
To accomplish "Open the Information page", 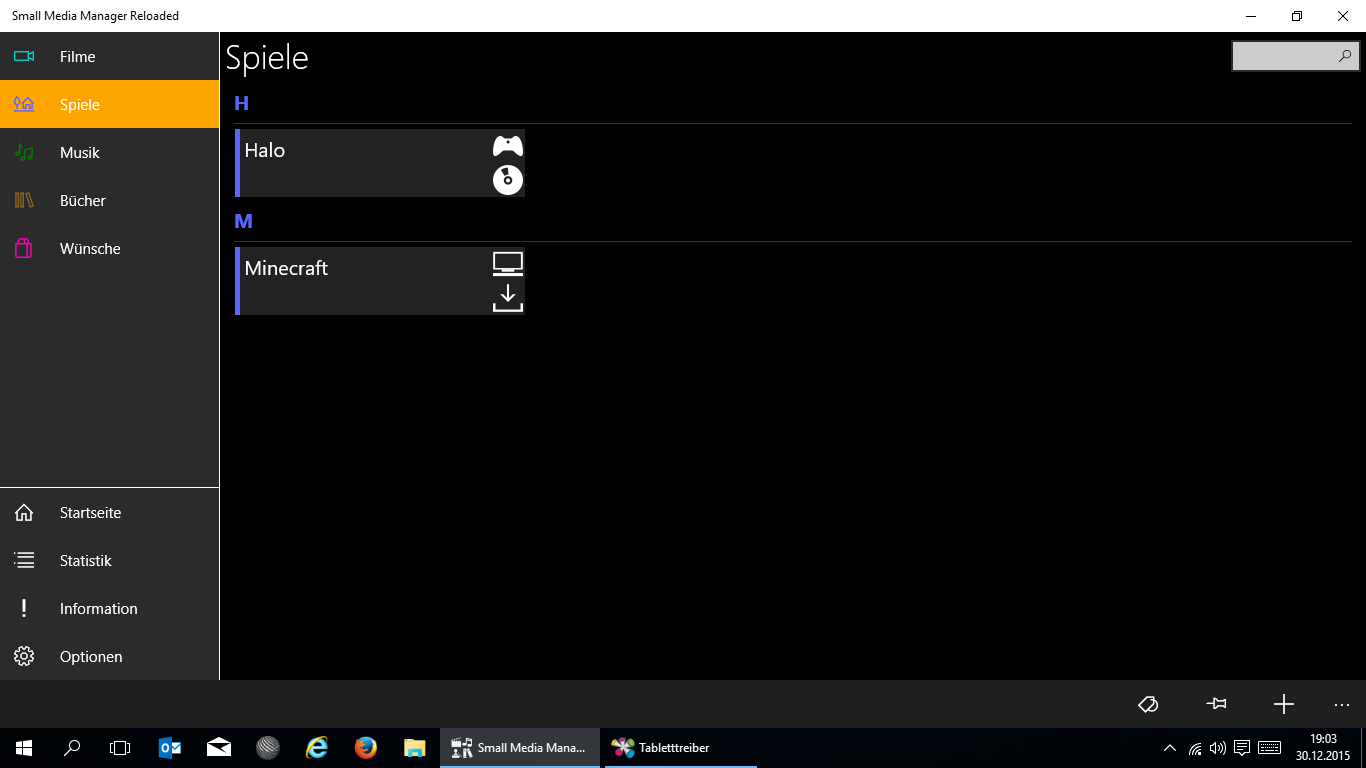I will [109, 608].
